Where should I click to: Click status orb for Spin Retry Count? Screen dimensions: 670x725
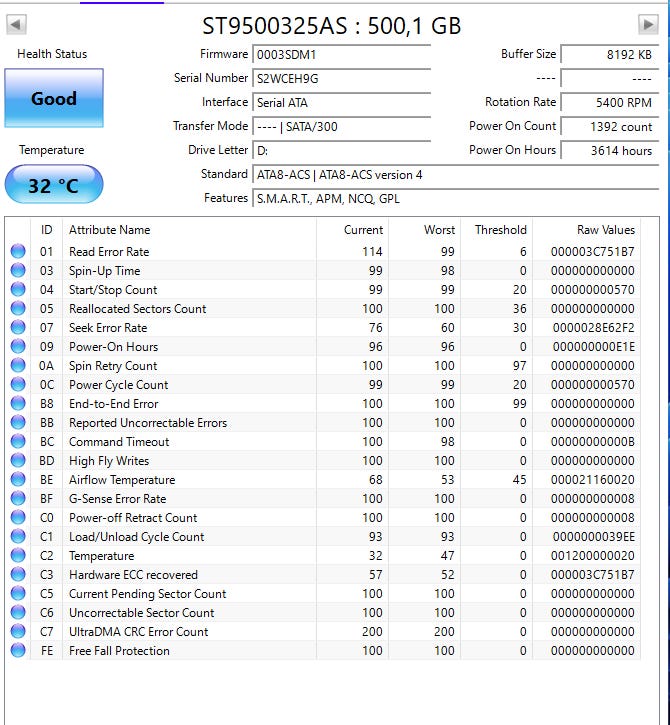point(18,365)
